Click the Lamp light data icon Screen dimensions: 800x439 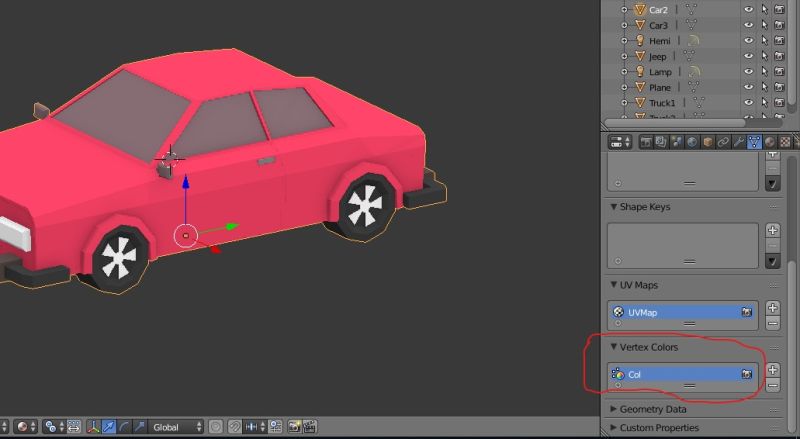[694, 71]
